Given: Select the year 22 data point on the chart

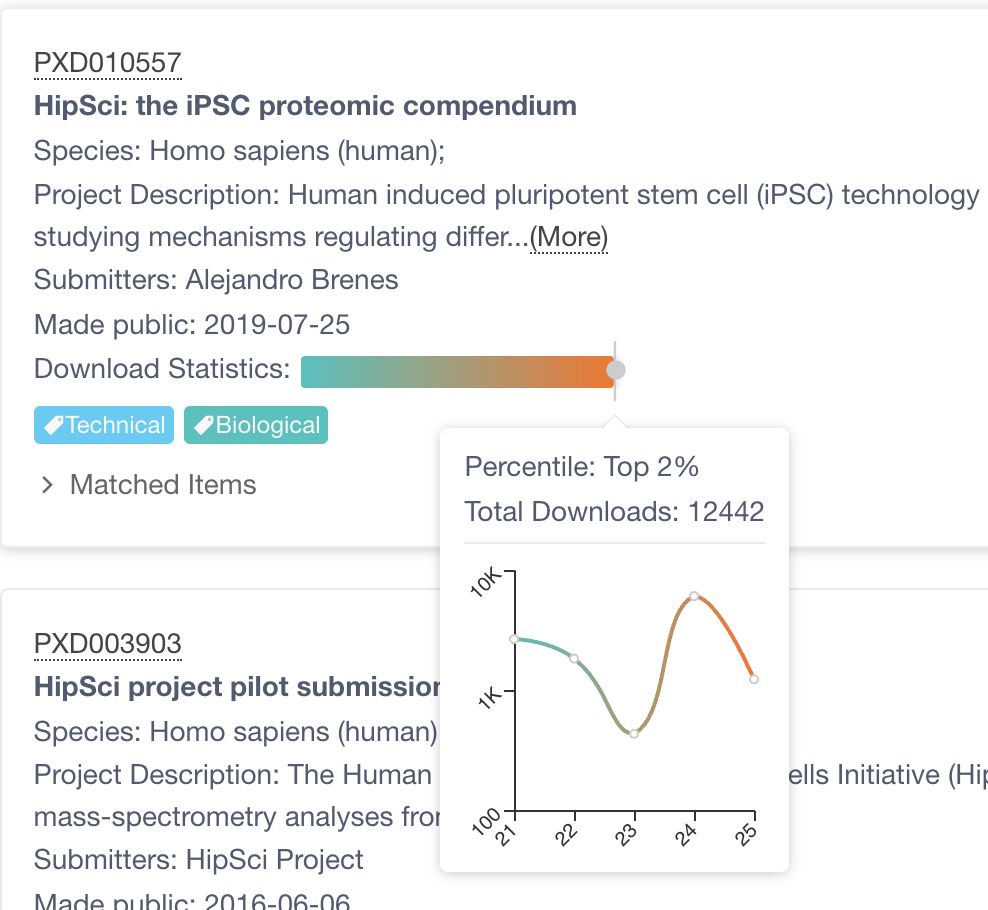Looking at the screenshot, I should point(574,658).
